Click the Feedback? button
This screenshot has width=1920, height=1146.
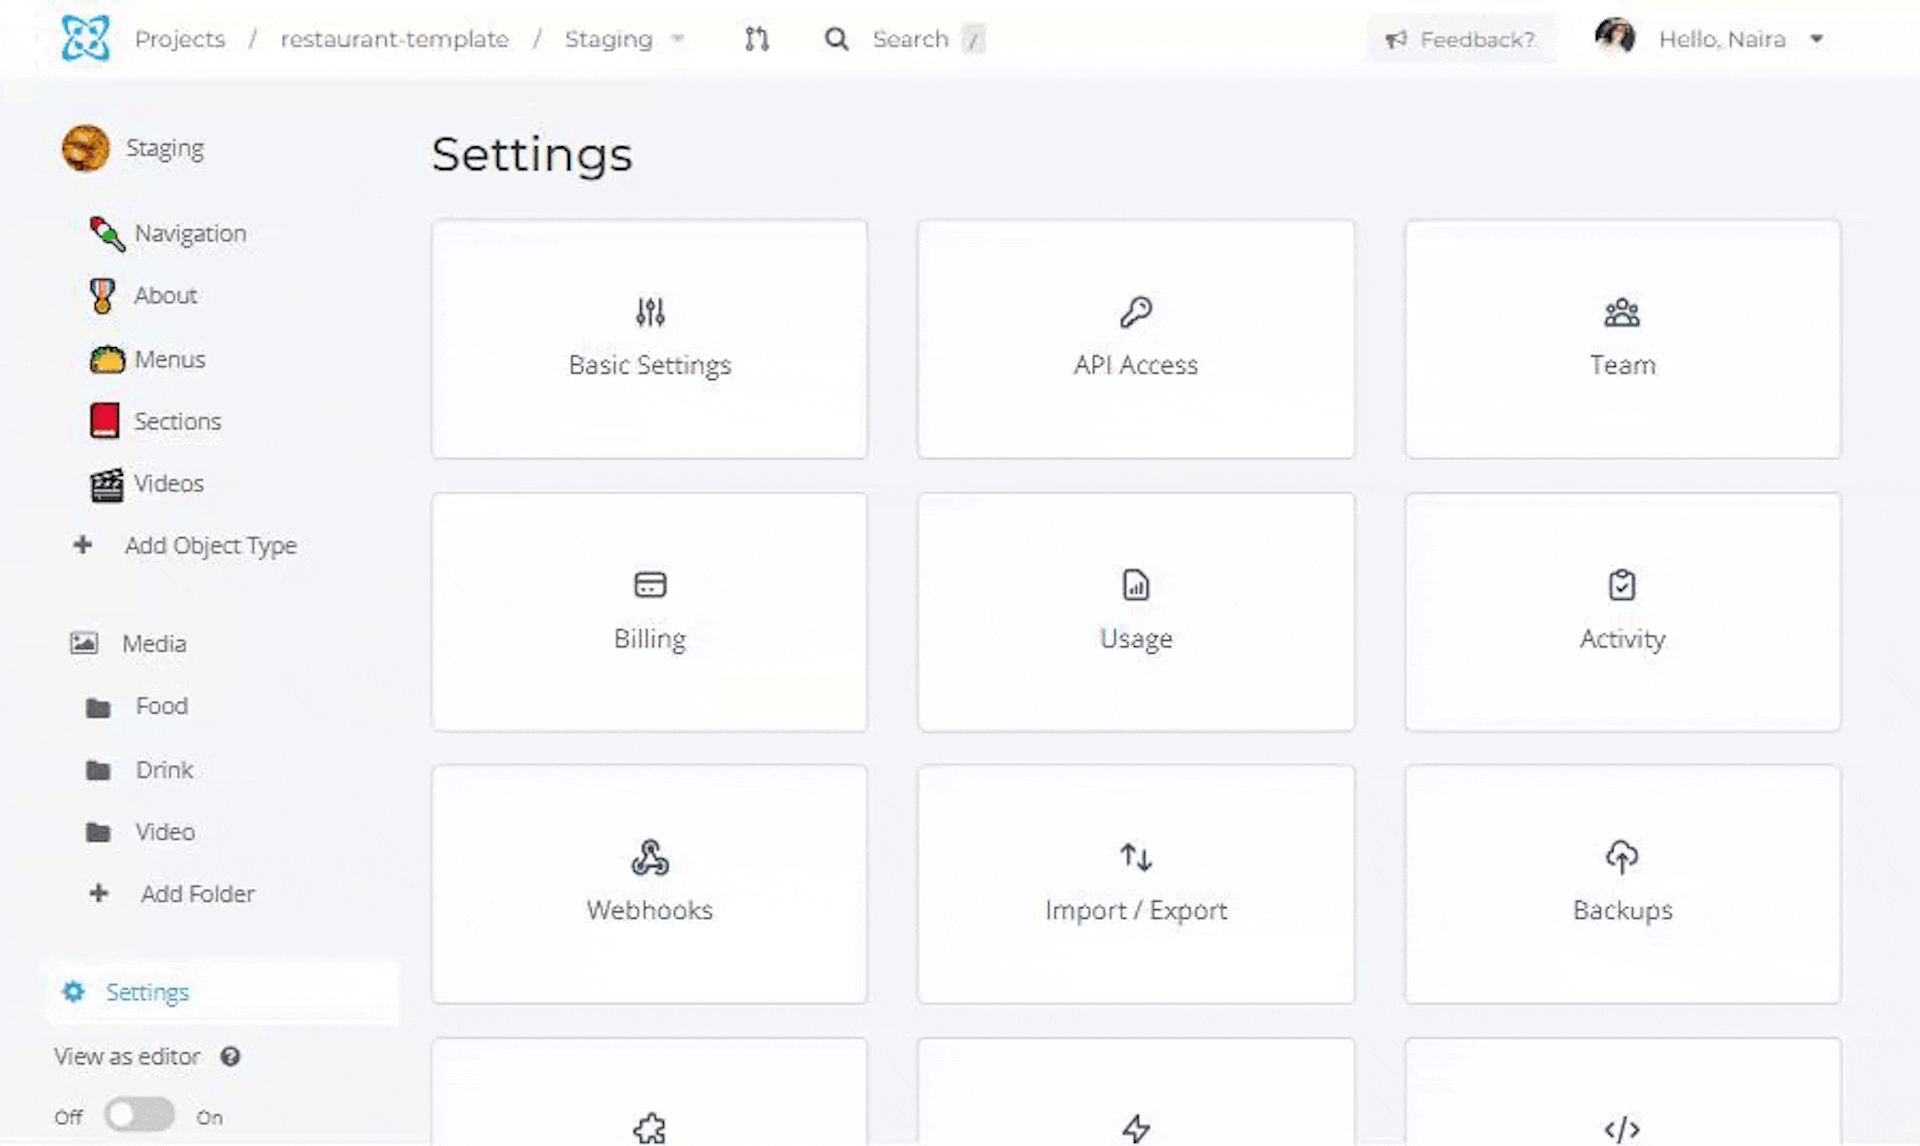1460,39
